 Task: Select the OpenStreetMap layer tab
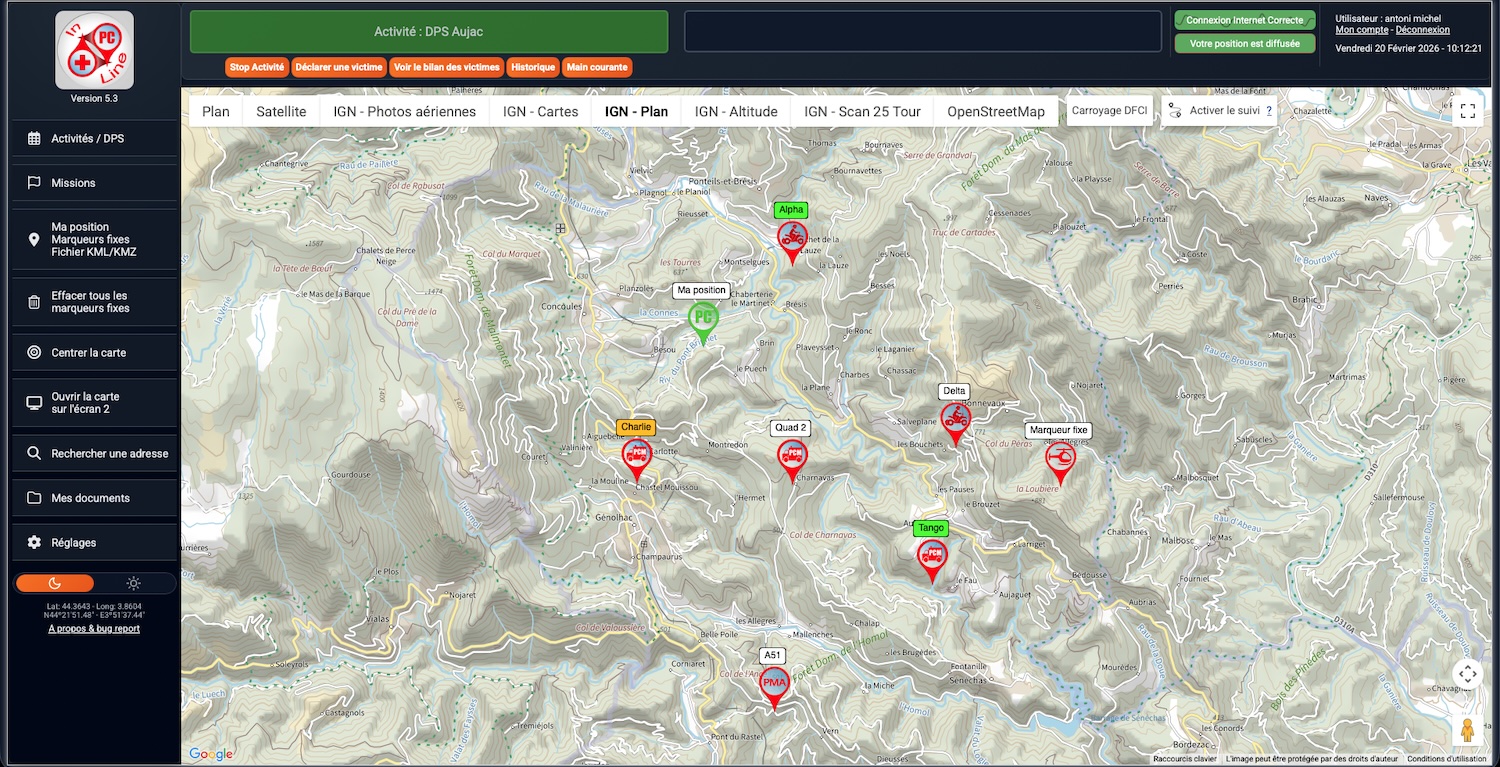[995, 111]
